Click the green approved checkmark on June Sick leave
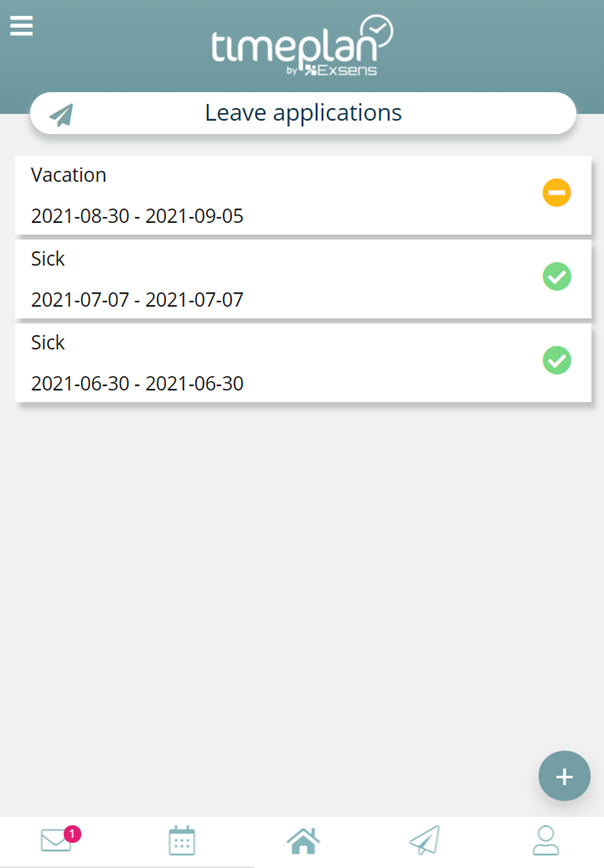The image size is (604, 868). pyautogui.click(x=557, y=360)
